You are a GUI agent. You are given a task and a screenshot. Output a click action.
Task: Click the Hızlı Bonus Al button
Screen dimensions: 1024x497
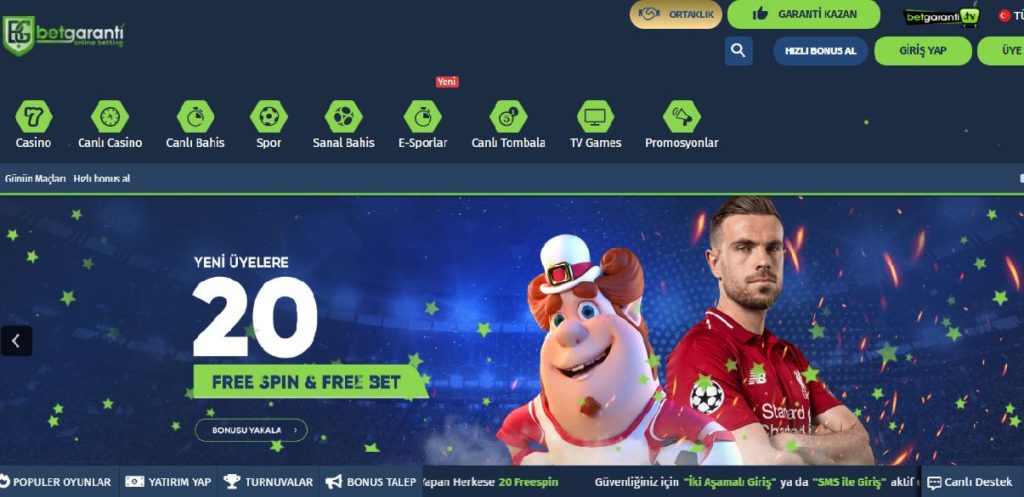820,51
